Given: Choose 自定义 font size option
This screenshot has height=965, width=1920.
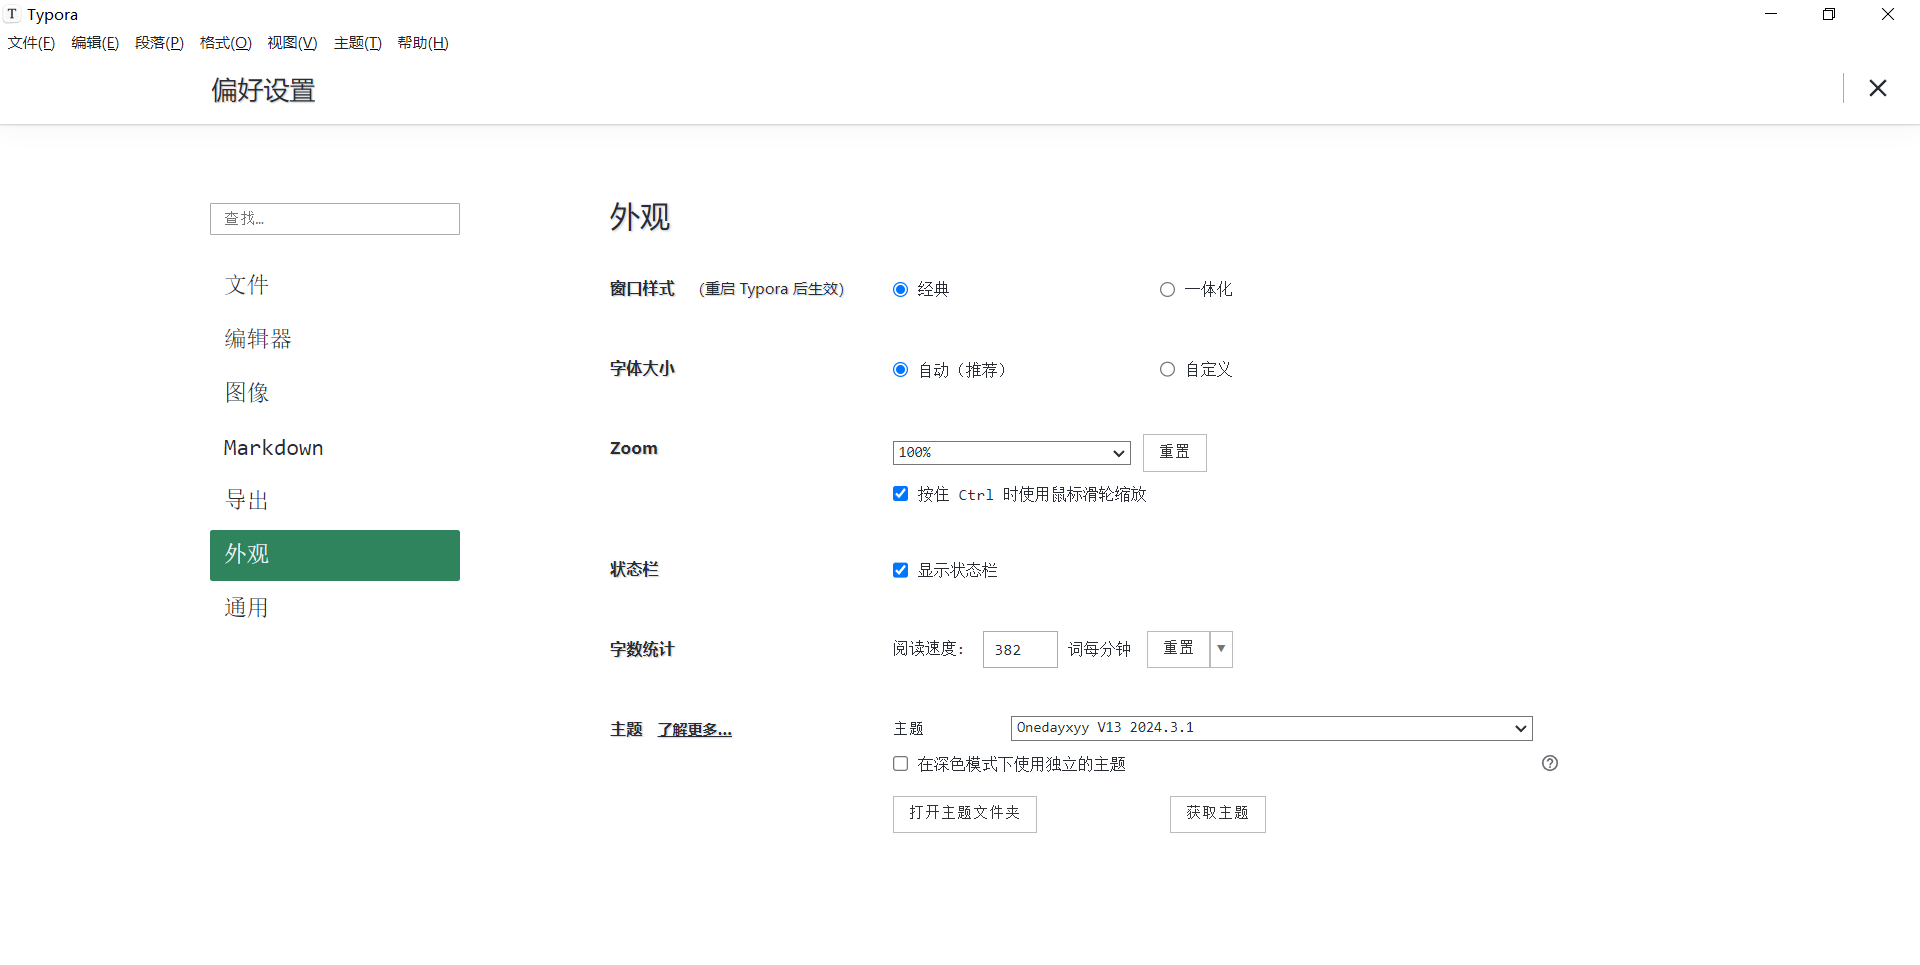Looking at the screenshot, I should coord(1167,369).
